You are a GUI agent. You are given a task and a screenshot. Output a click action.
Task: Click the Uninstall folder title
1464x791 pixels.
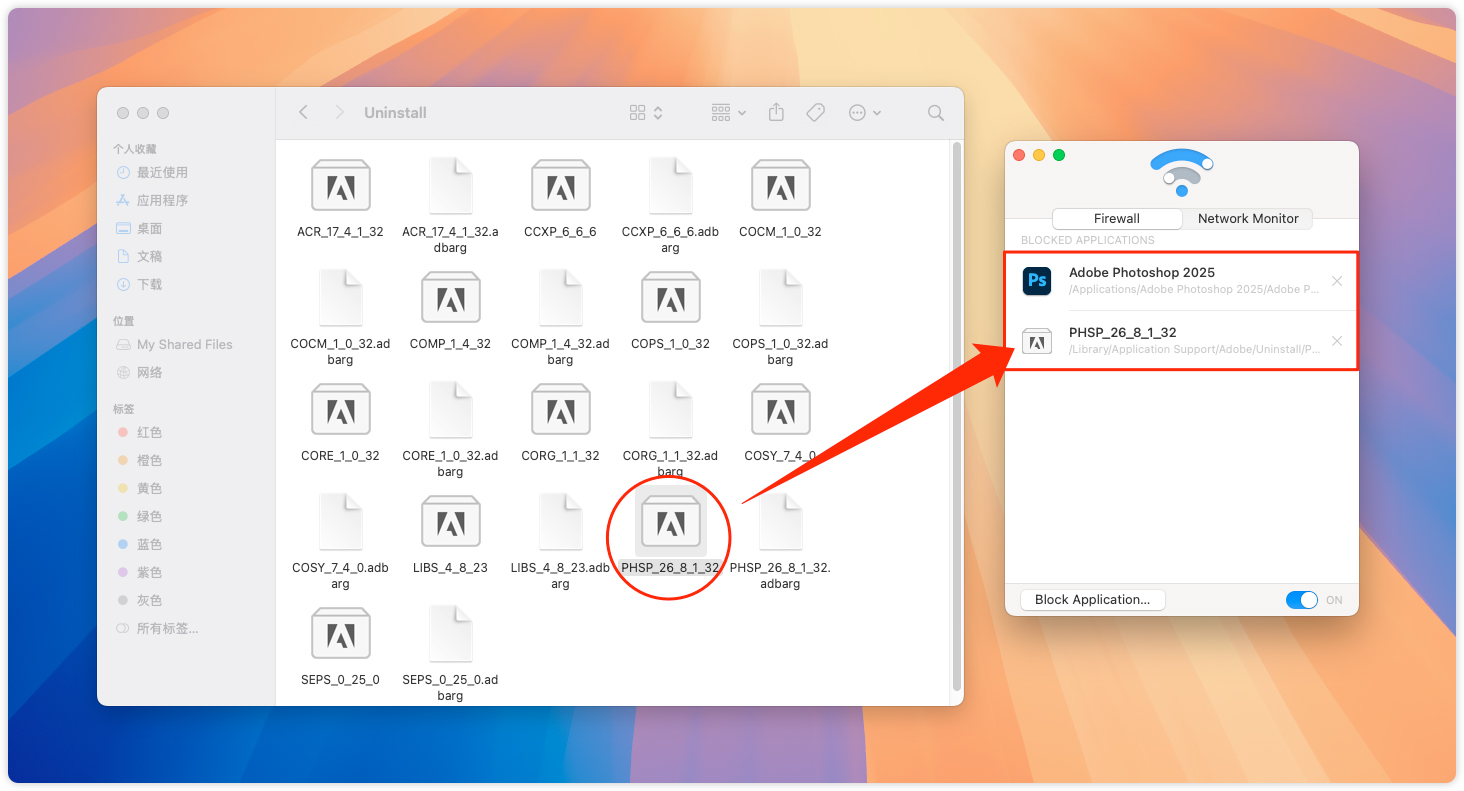(395, 113)
